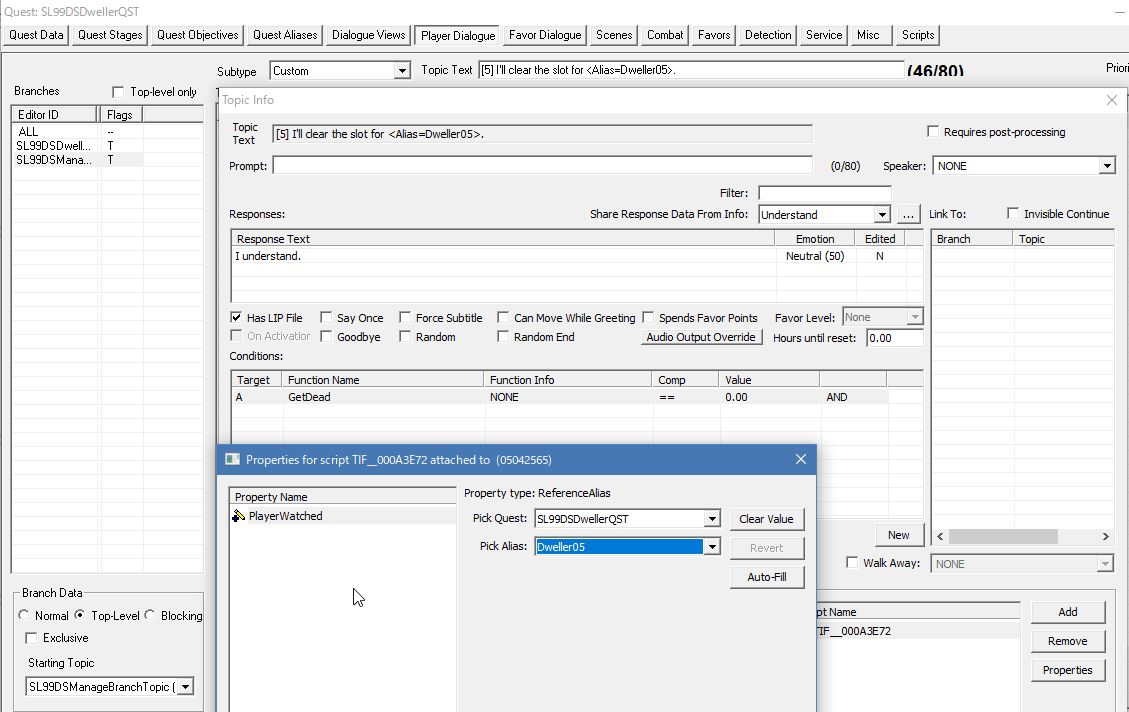The height and width of the screenshot is (712, 1129).
Task: Check the Random End option
Action: (503, 336)
